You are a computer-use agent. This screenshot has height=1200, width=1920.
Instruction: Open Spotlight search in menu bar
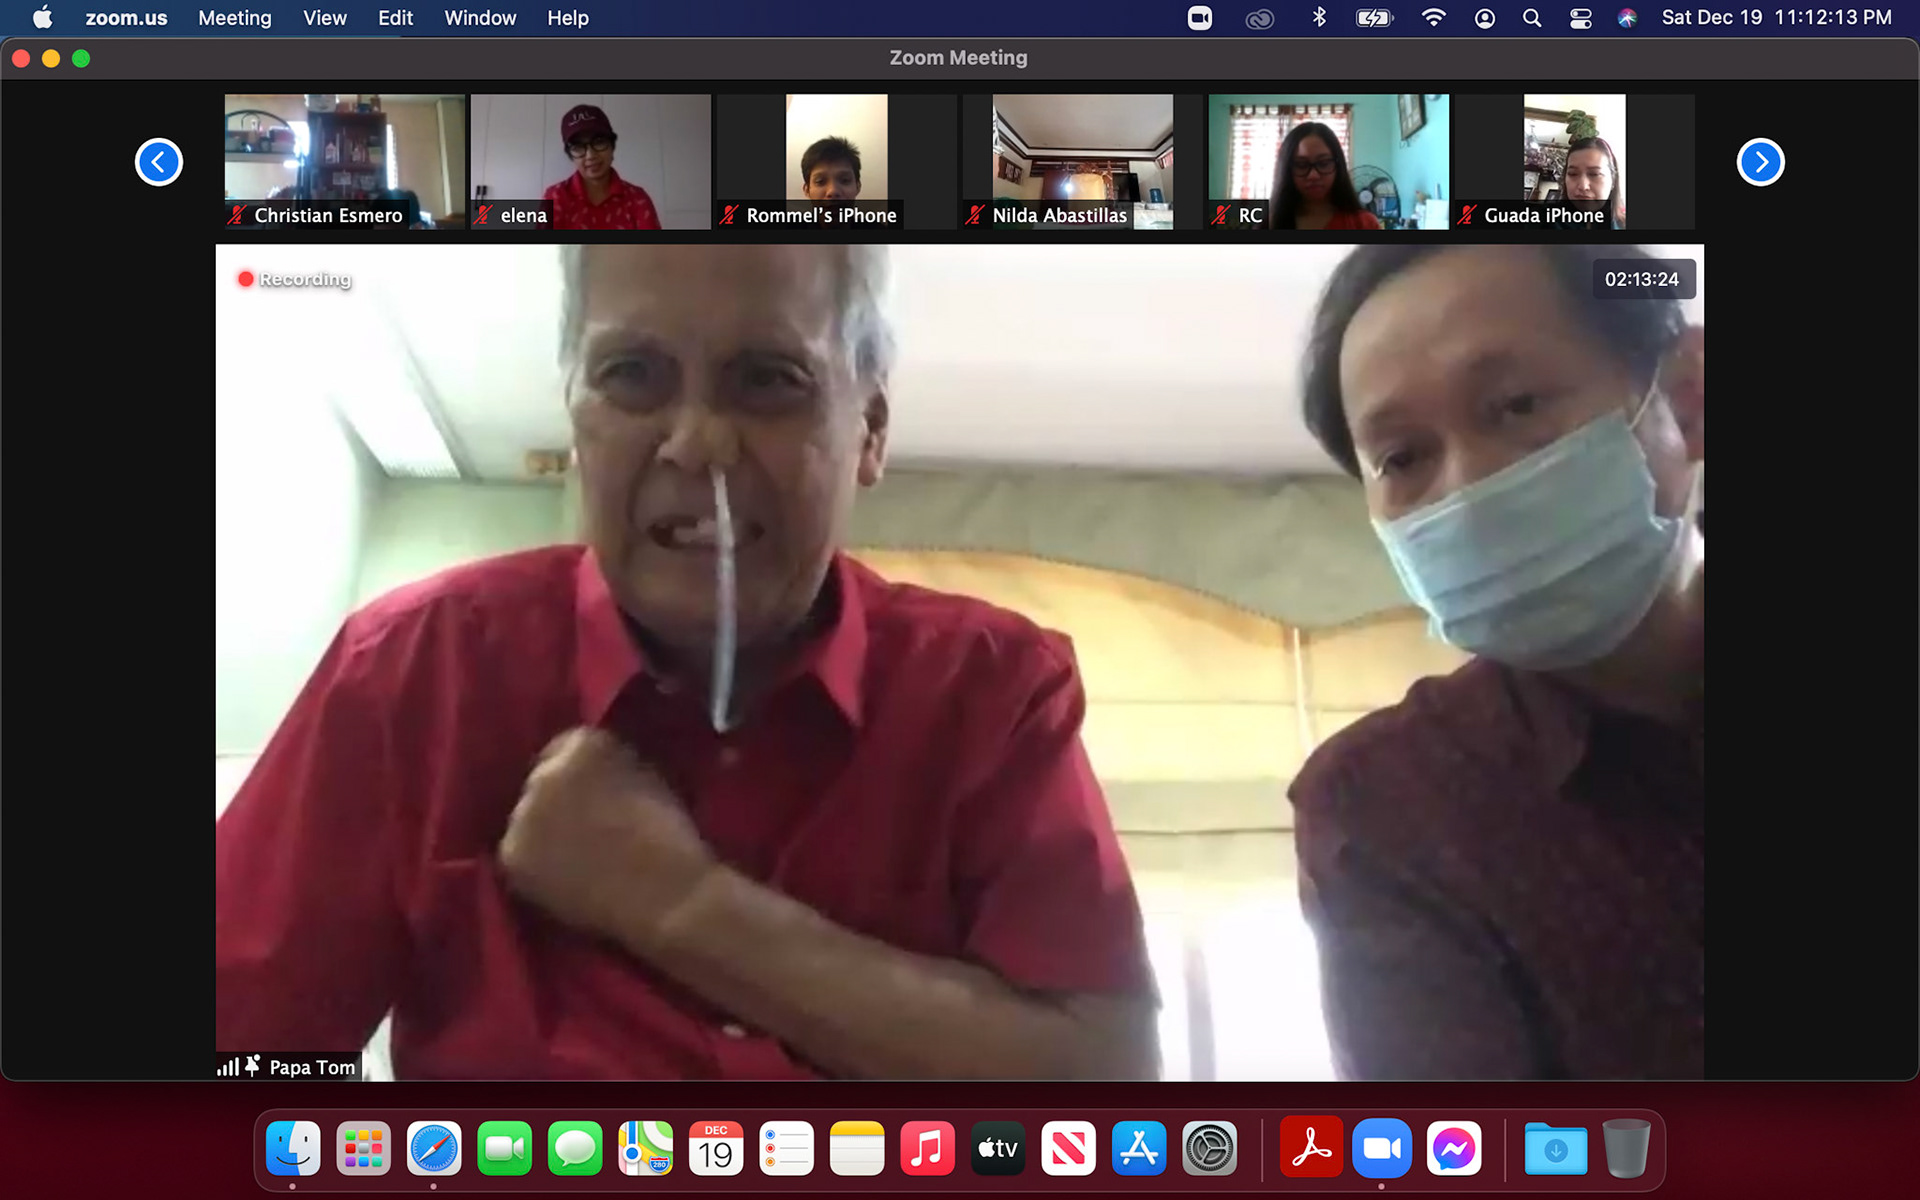[x=1531, y=18]
